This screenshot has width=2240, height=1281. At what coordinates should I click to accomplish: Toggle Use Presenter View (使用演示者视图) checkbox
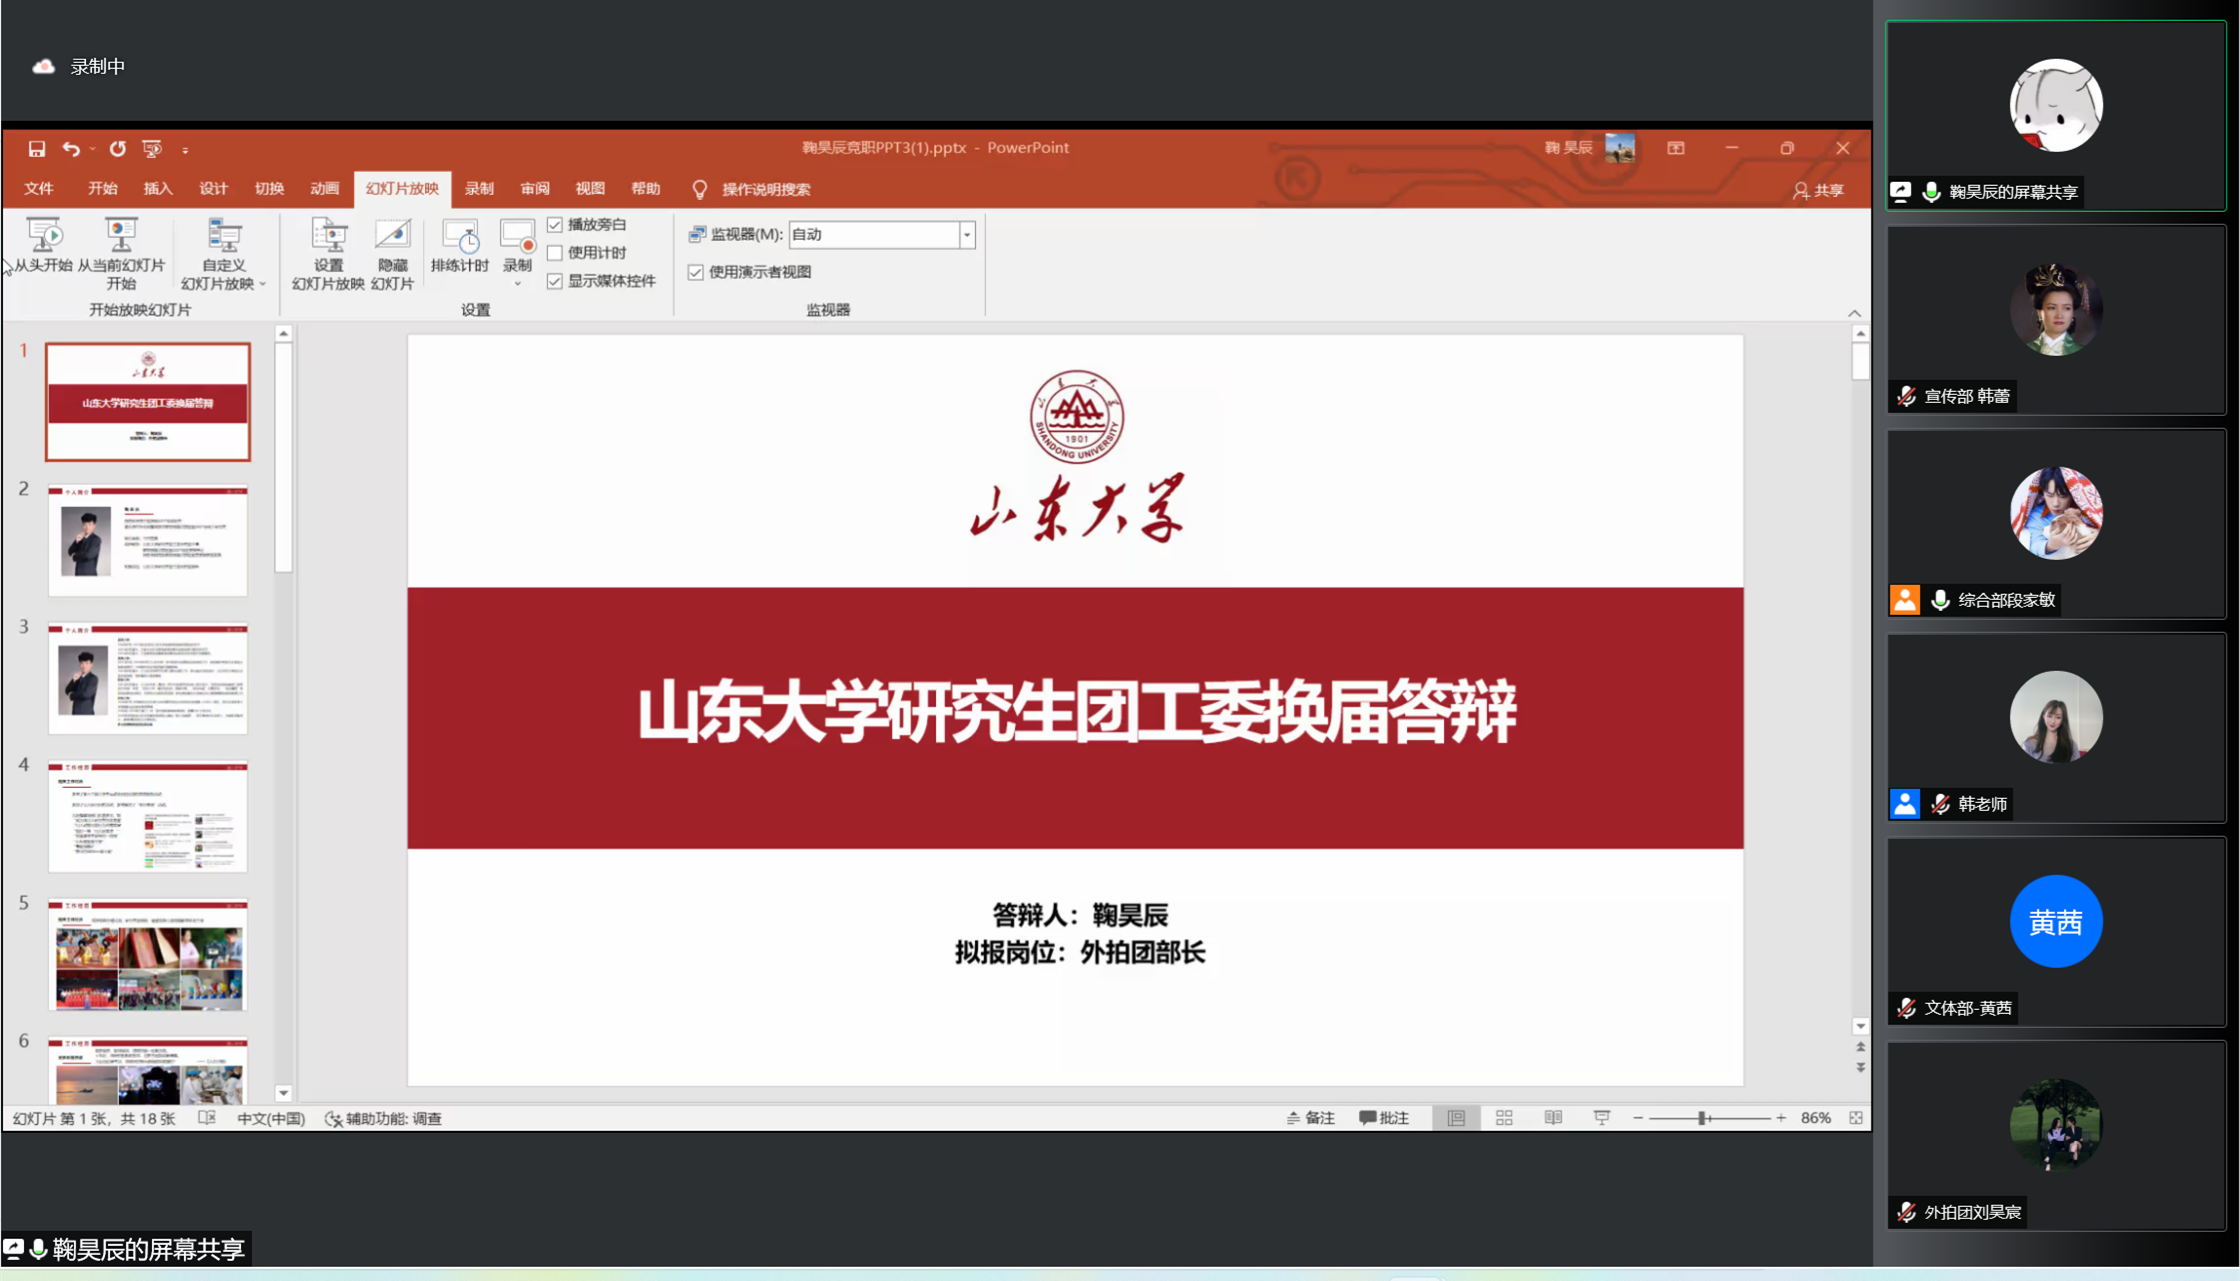[x=696, y=272]
